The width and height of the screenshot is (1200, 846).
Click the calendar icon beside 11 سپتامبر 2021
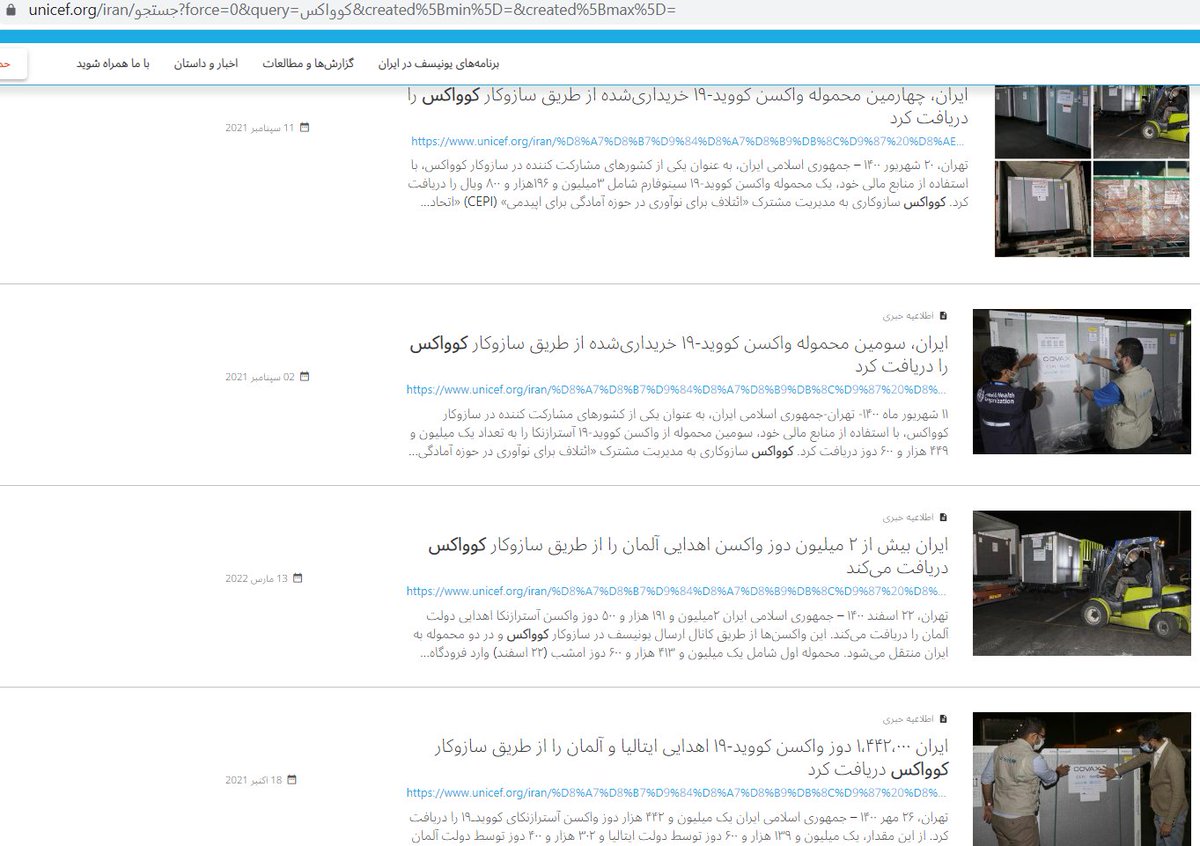pyautogui.click(x=304, y=128)
